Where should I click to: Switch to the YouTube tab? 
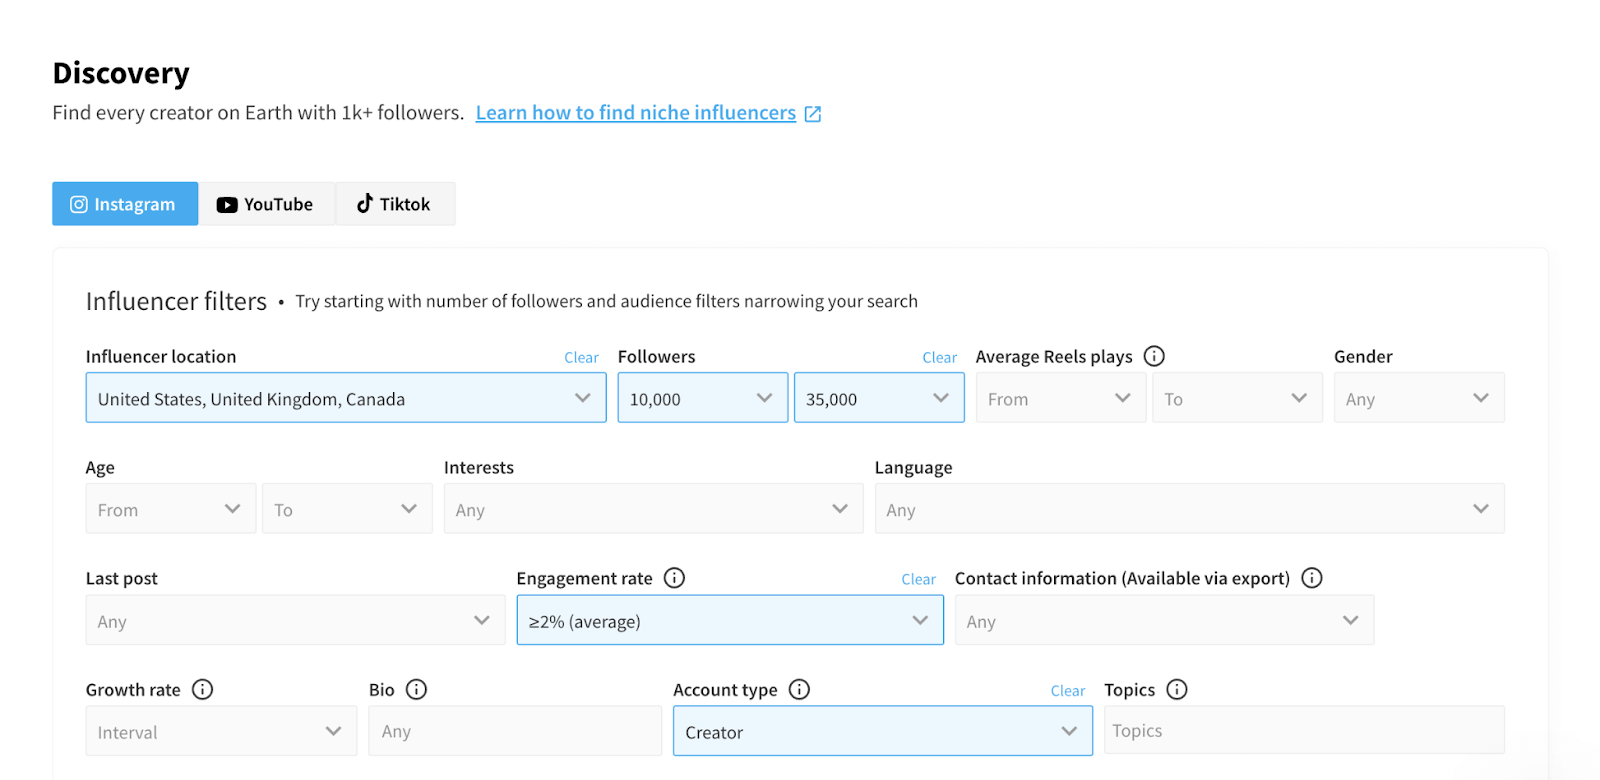266,204
